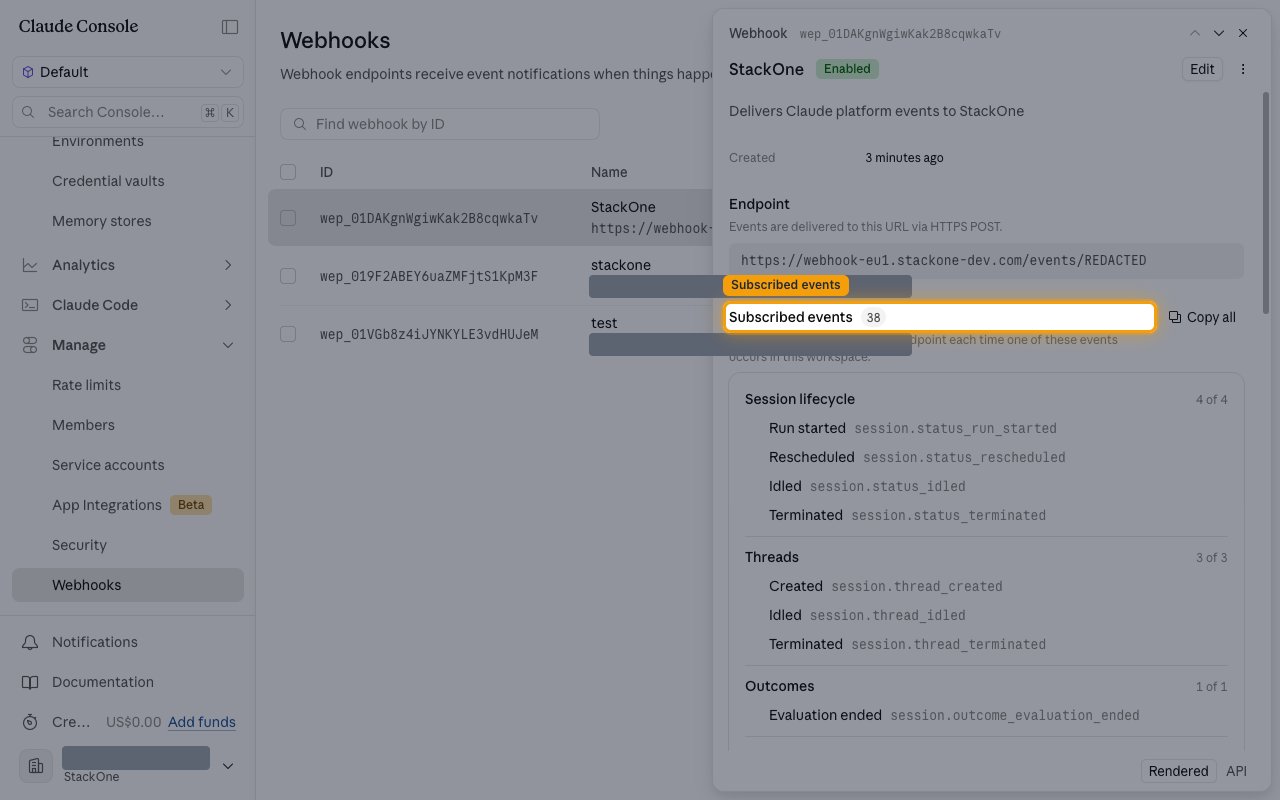Go to Memory stores
This screenshot has width=1280, height=800.
[102, 221]
